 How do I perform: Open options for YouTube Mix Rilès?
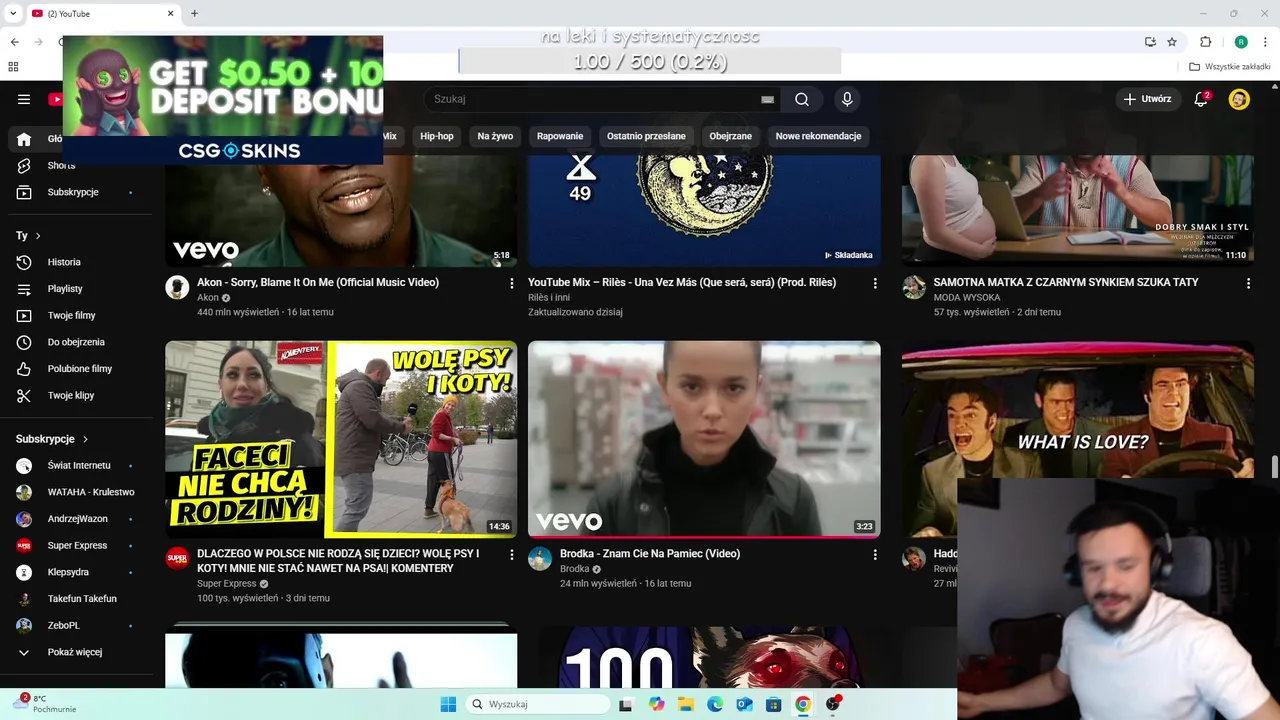click(x=875, y=283)
